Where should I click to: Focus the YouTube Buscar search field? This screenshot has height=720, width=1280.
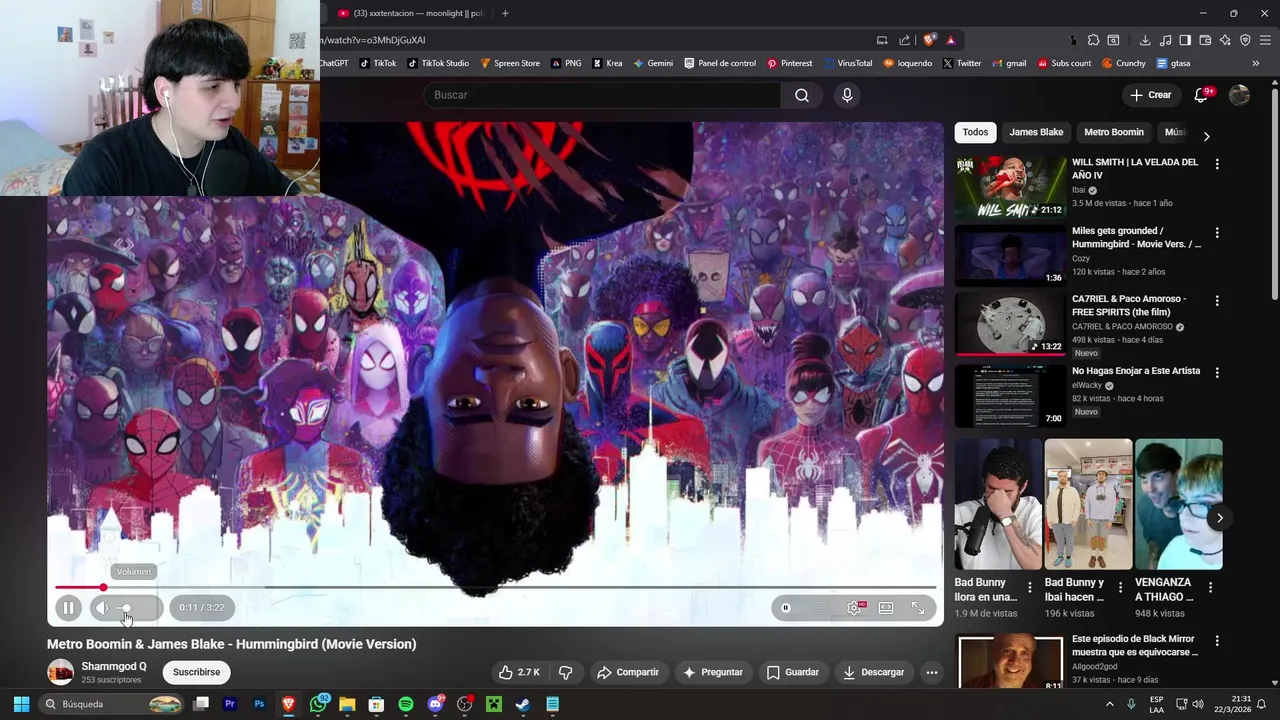point(602,95)
